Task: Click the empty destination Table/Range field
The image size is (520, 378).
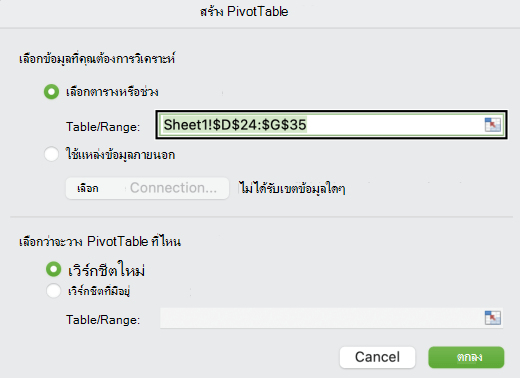Action: click(331, 318)
